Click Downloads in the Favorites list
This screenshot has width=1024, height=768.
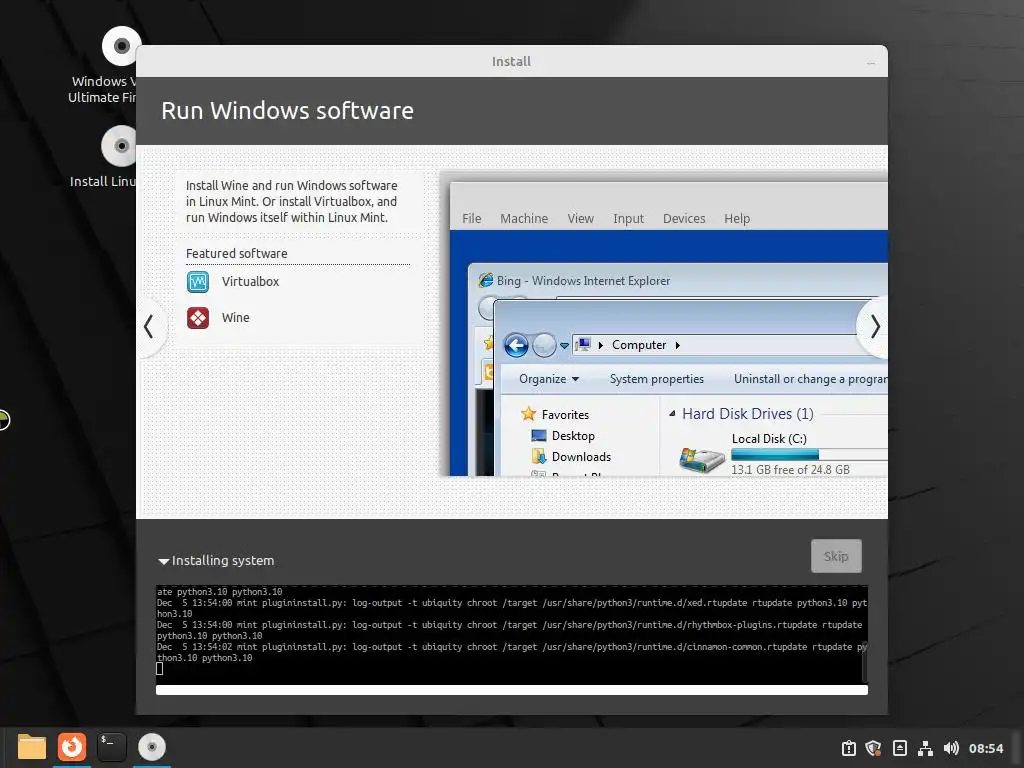[x=571, y=456]
